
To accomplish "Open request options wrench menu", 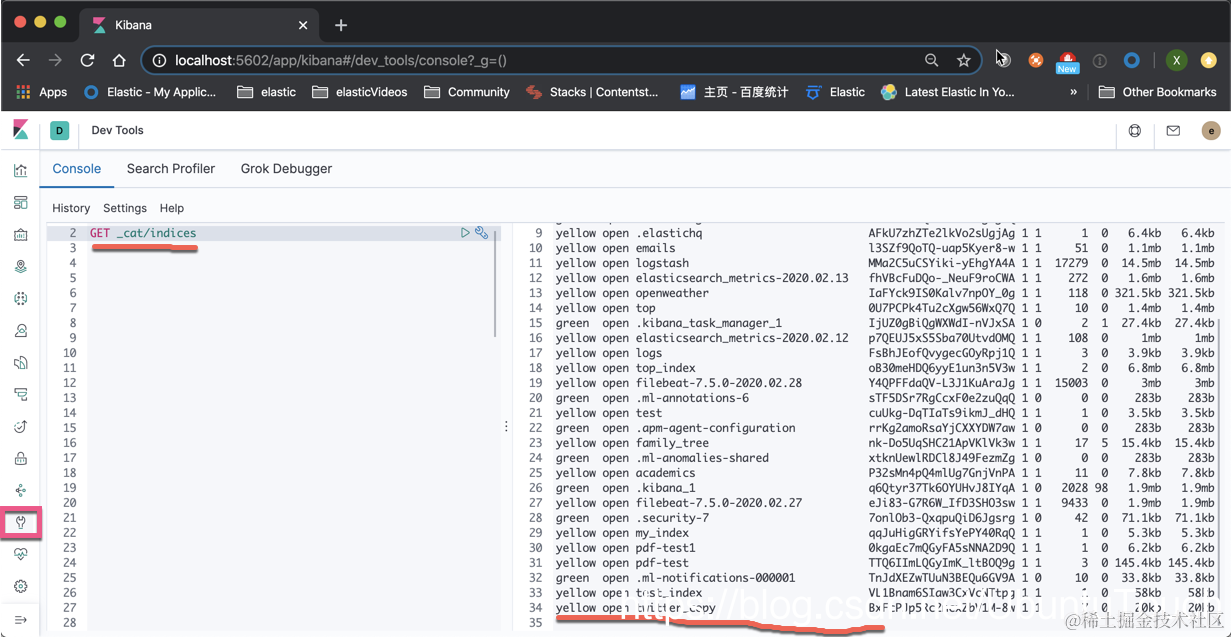I will click(482, 233).
